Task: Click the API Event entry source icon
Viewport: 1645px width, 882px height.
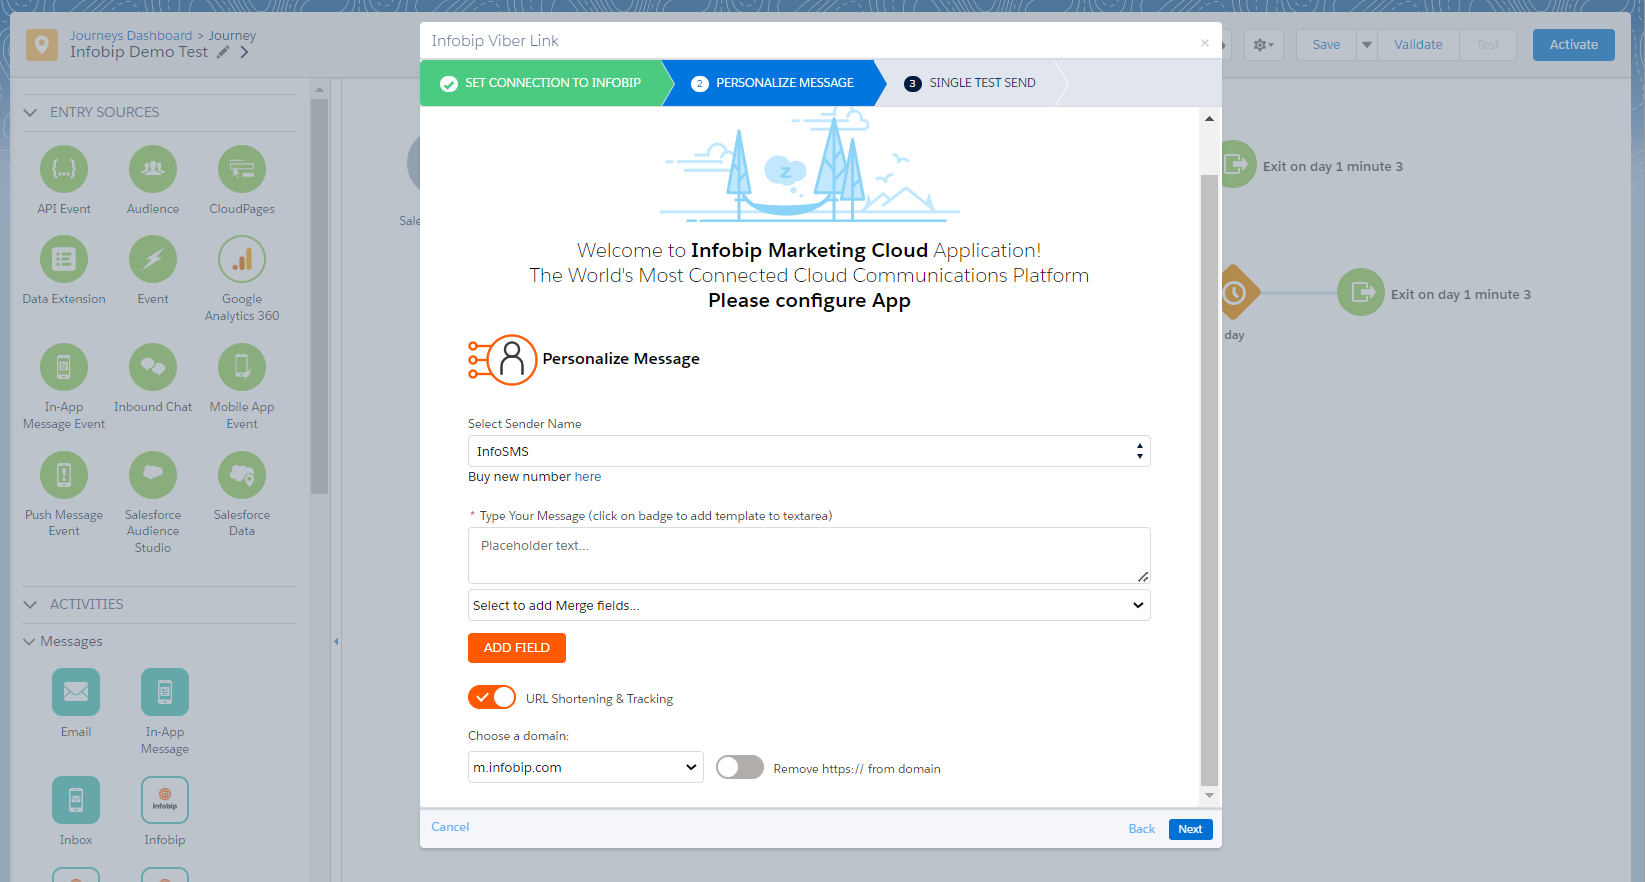Action: click(64, 169)
